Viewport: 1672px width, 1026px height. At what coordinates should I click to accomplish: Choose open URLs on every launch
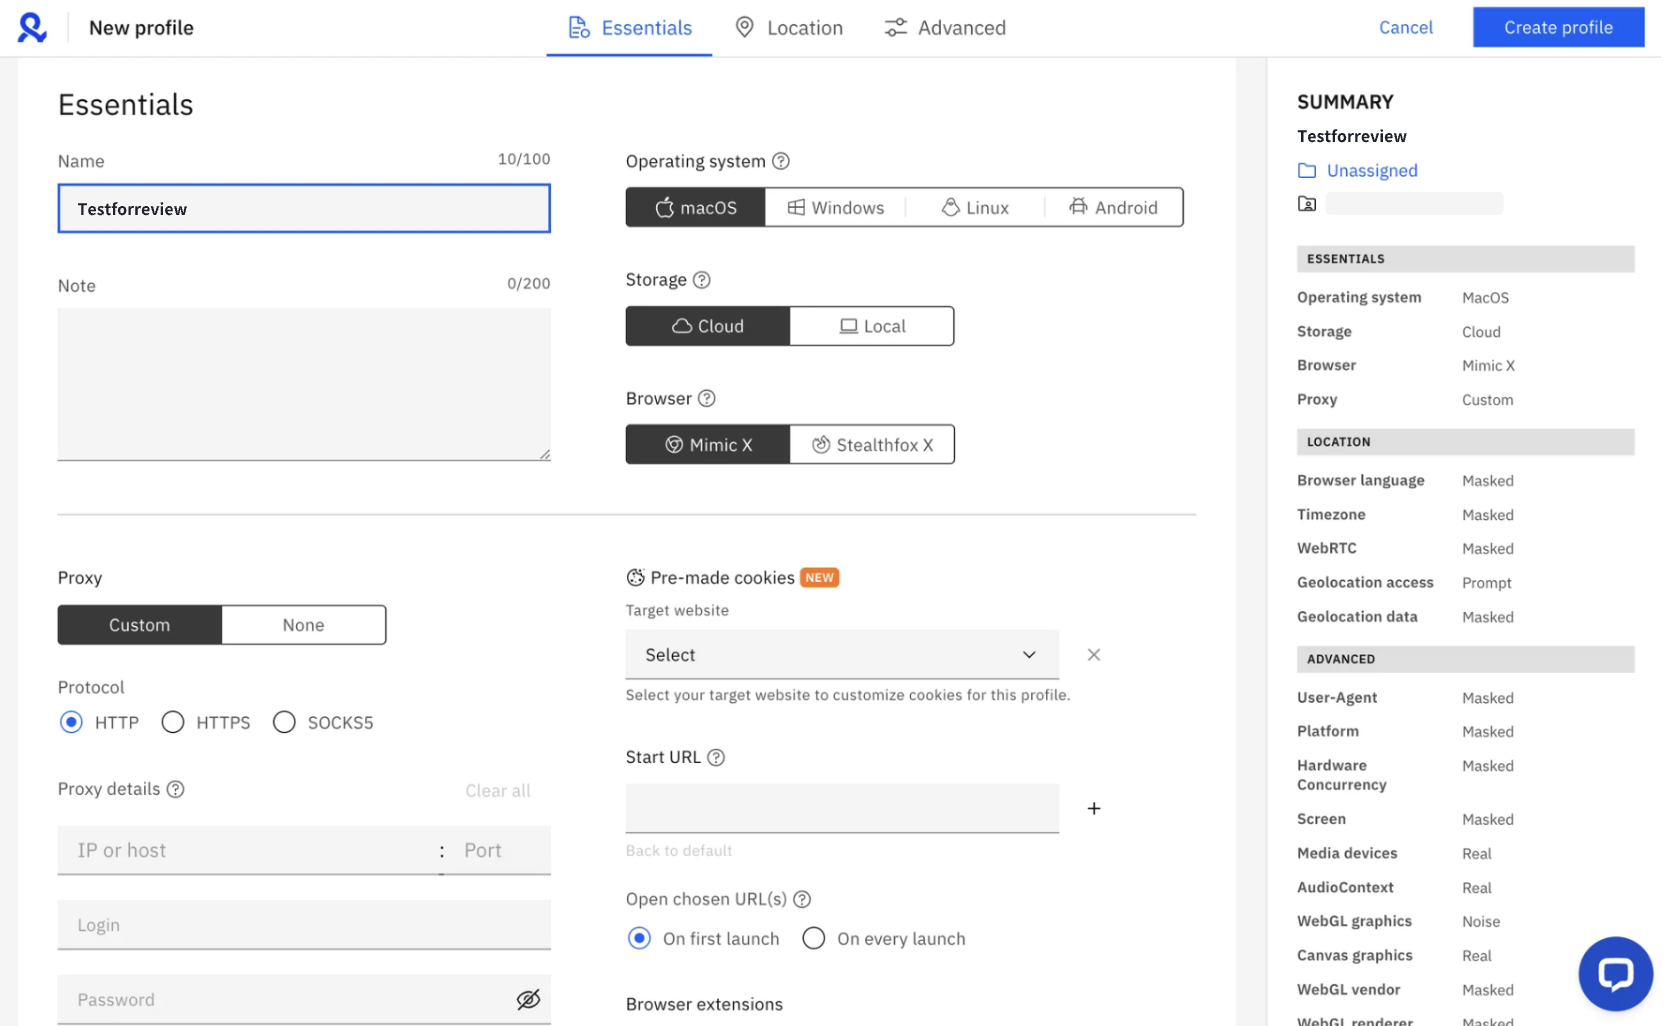coord(813,938)
